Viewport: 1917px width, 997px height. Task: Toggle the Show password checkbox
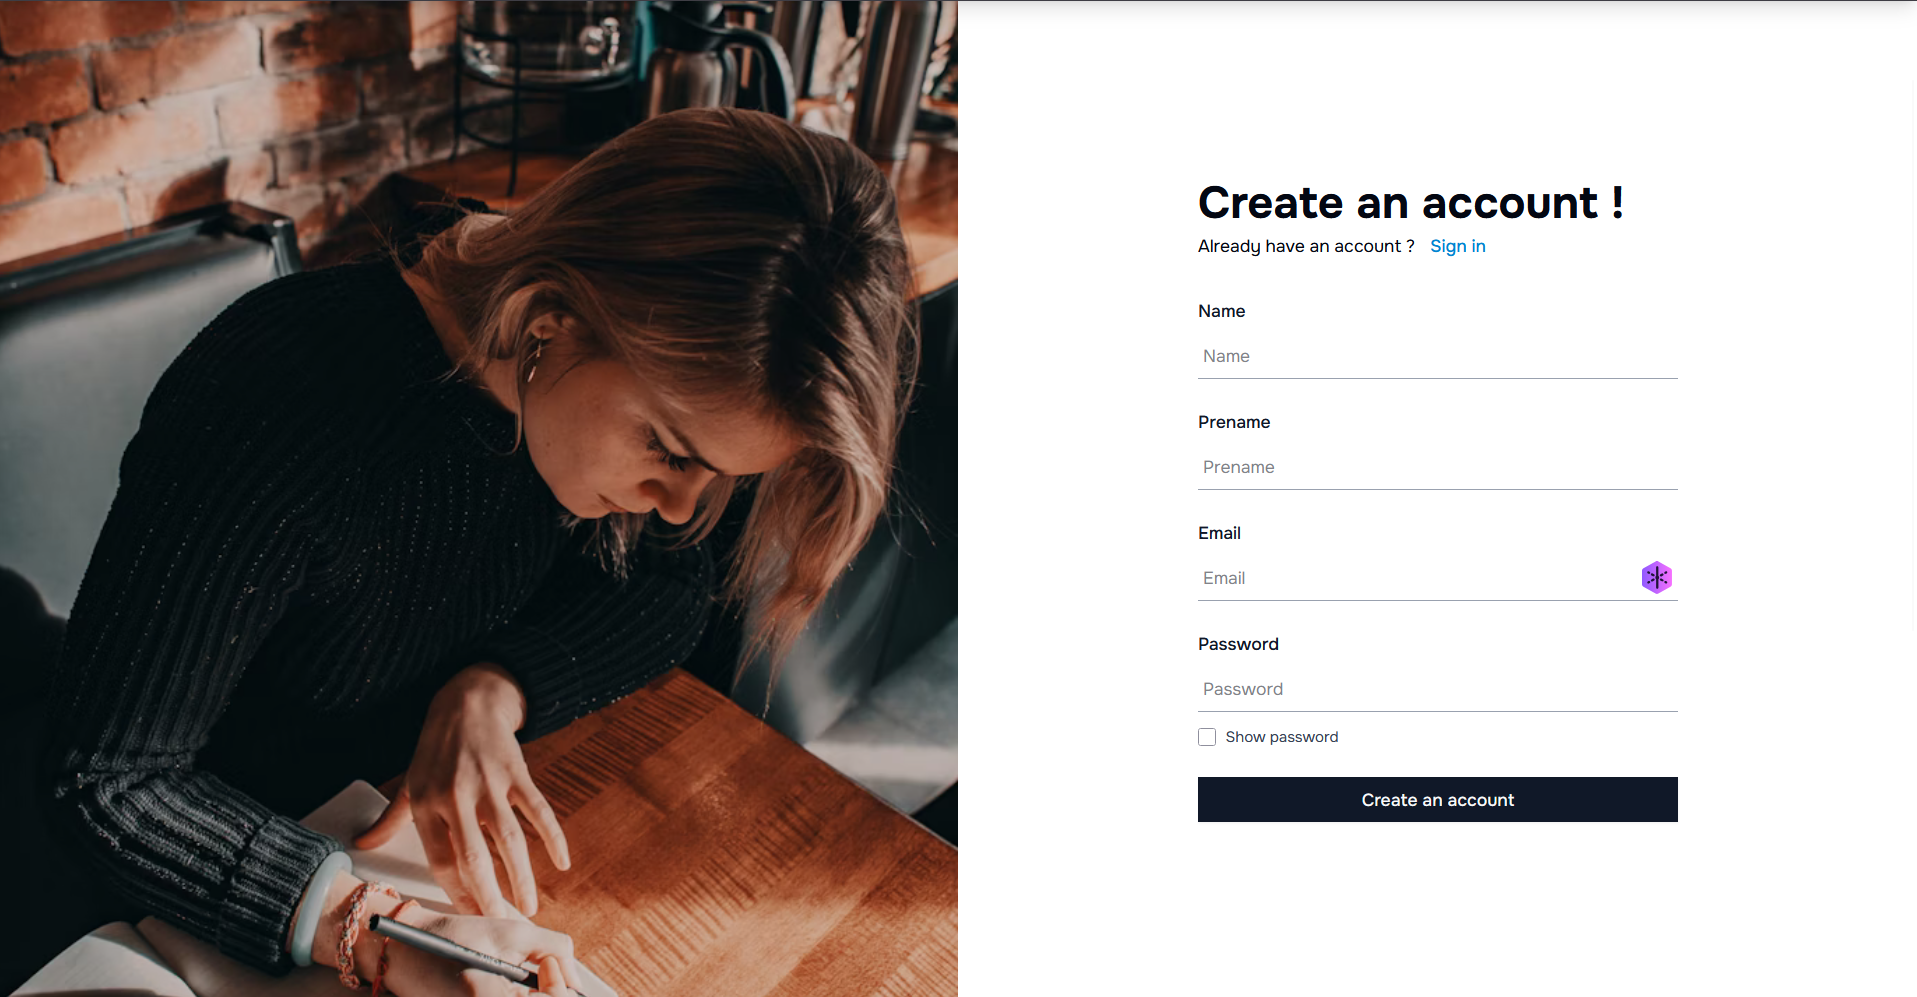pos(1207,737)
